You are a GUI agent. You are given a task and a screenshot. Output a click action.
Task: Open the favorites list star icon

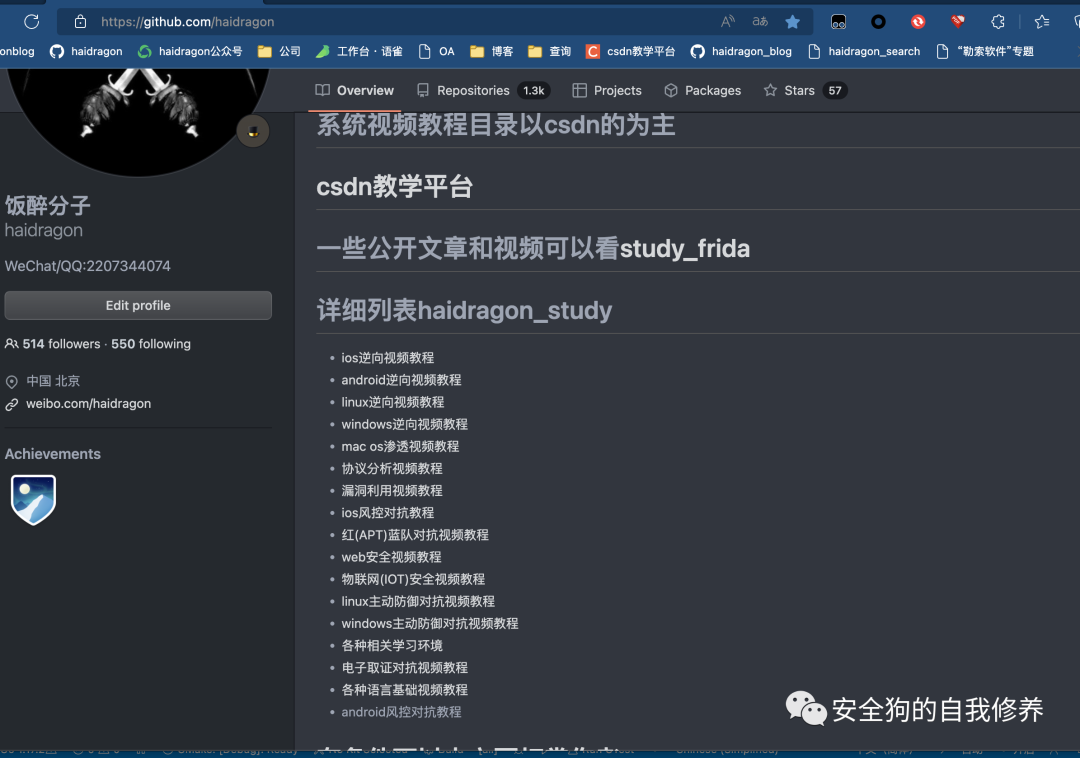coord(1042,22)
